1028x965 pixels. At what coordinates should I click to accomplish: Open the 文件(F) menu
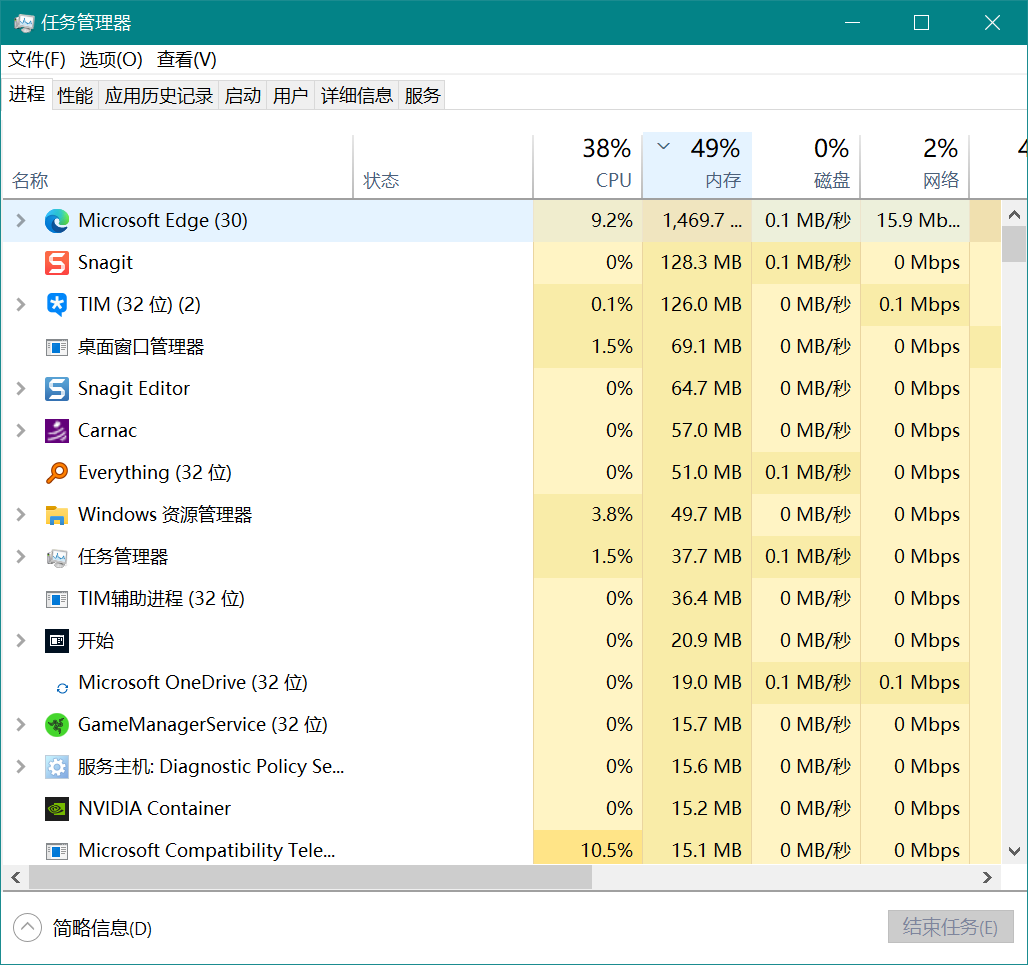(x=37, y=60)
